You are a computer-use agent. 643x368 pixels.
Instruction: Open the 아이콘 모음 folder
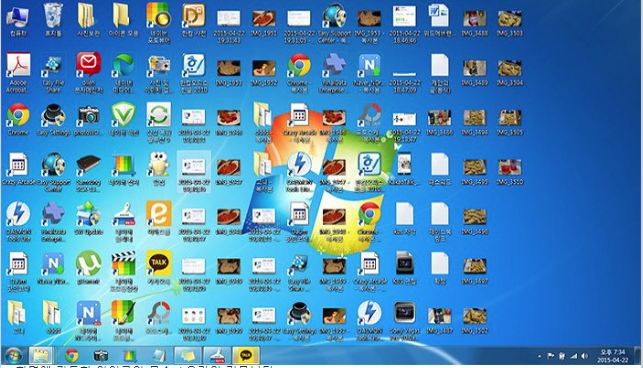pos(123,21)
